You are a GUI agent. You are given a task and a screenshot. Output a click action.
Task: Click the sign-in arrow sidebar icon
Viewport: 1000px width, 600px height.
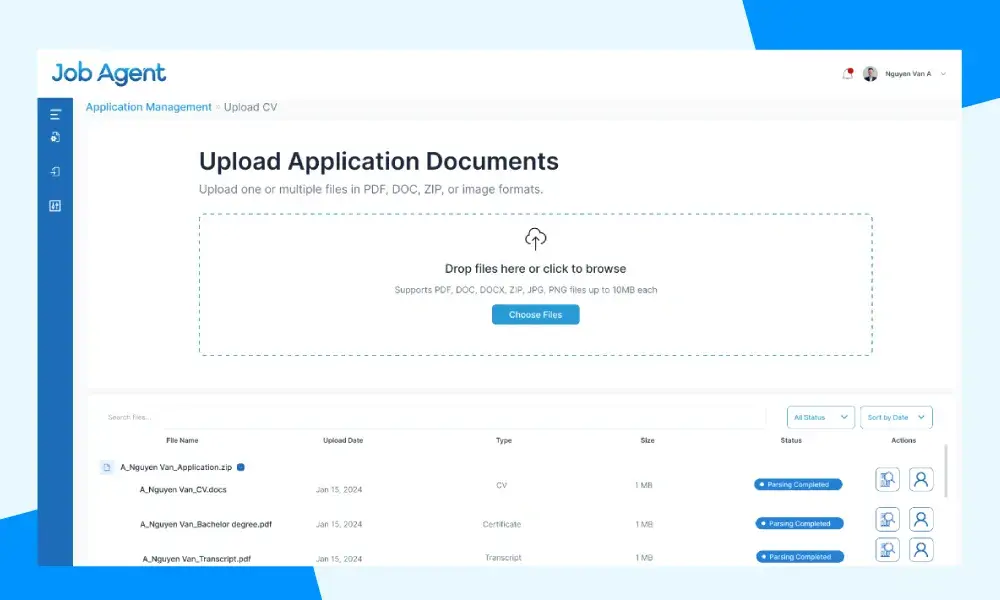pyautogui.click(x=55, y=172)
